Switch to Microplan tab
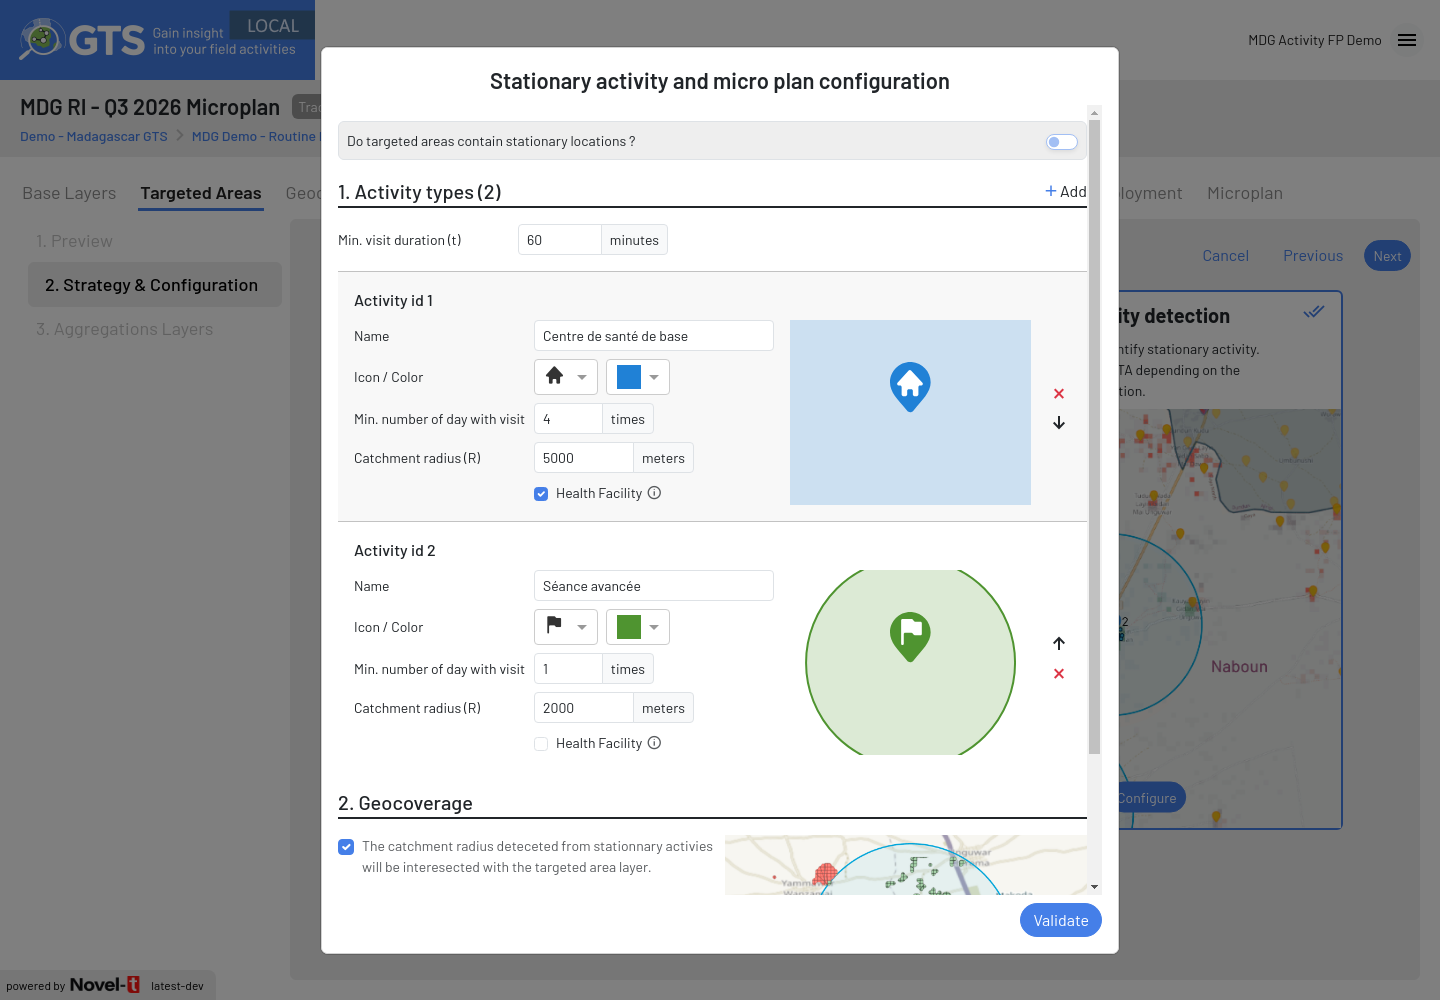 pos(1245,193)
